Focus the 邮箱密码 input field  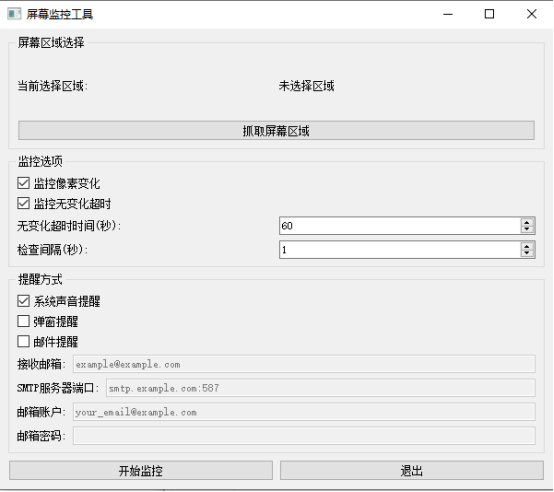304,435
